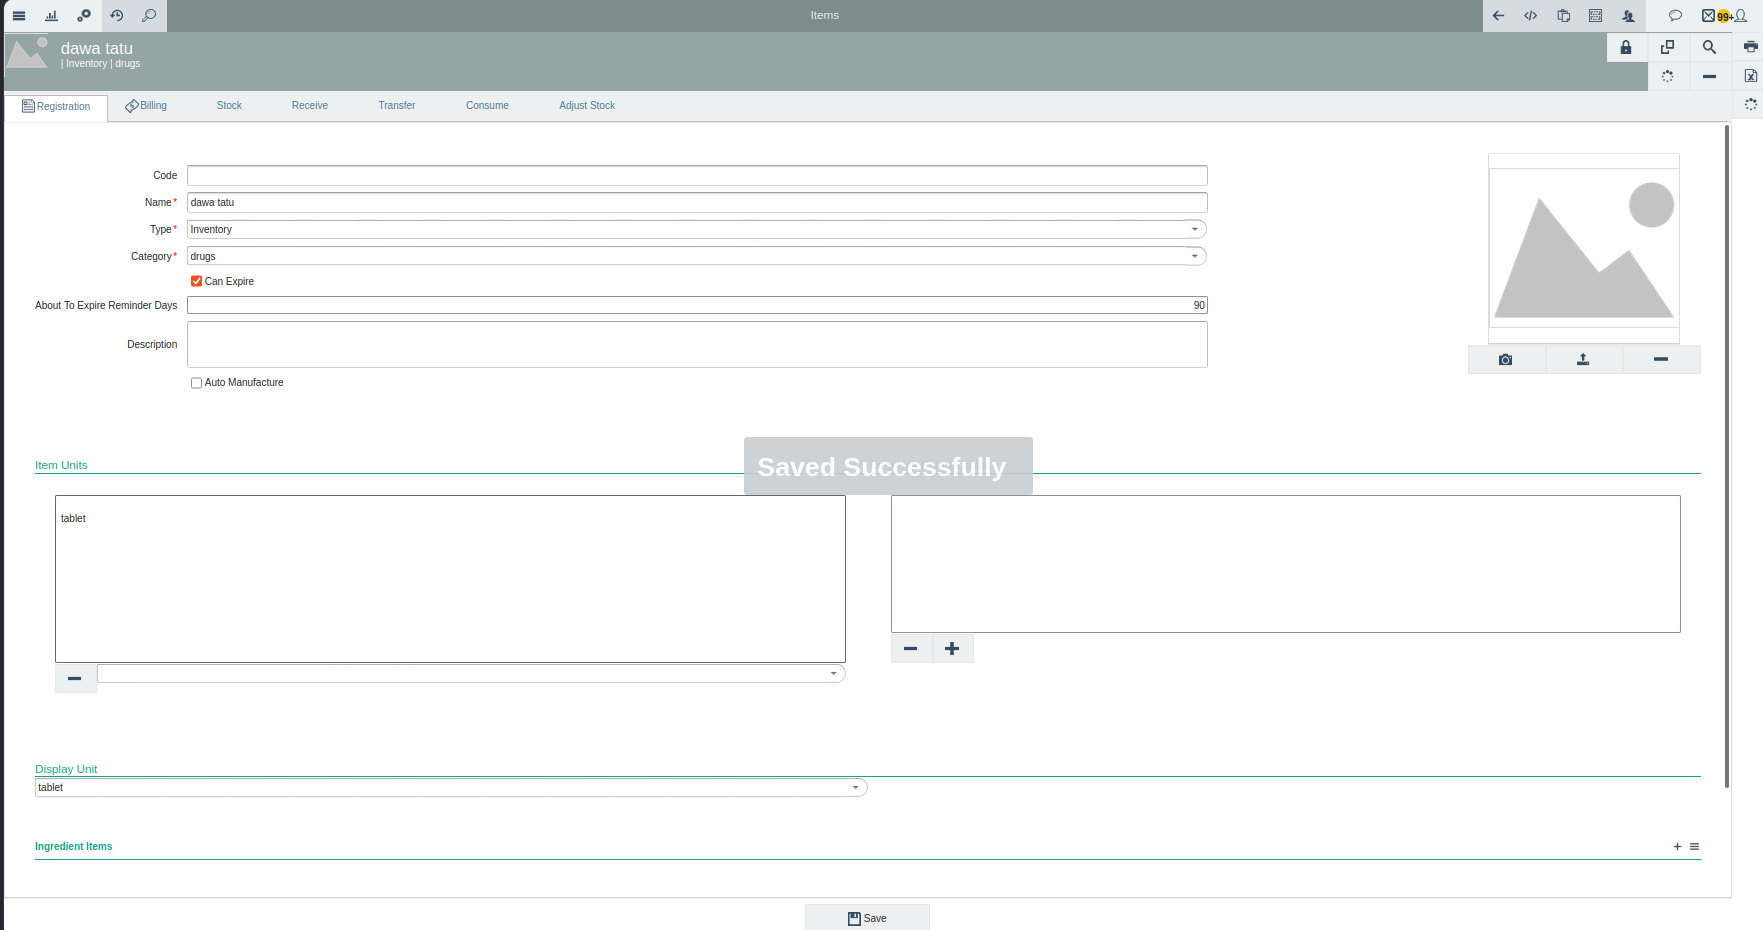Click the Item Units section heading
The height and width of the screenshot is (930, 1763).
tap(61, 466)
